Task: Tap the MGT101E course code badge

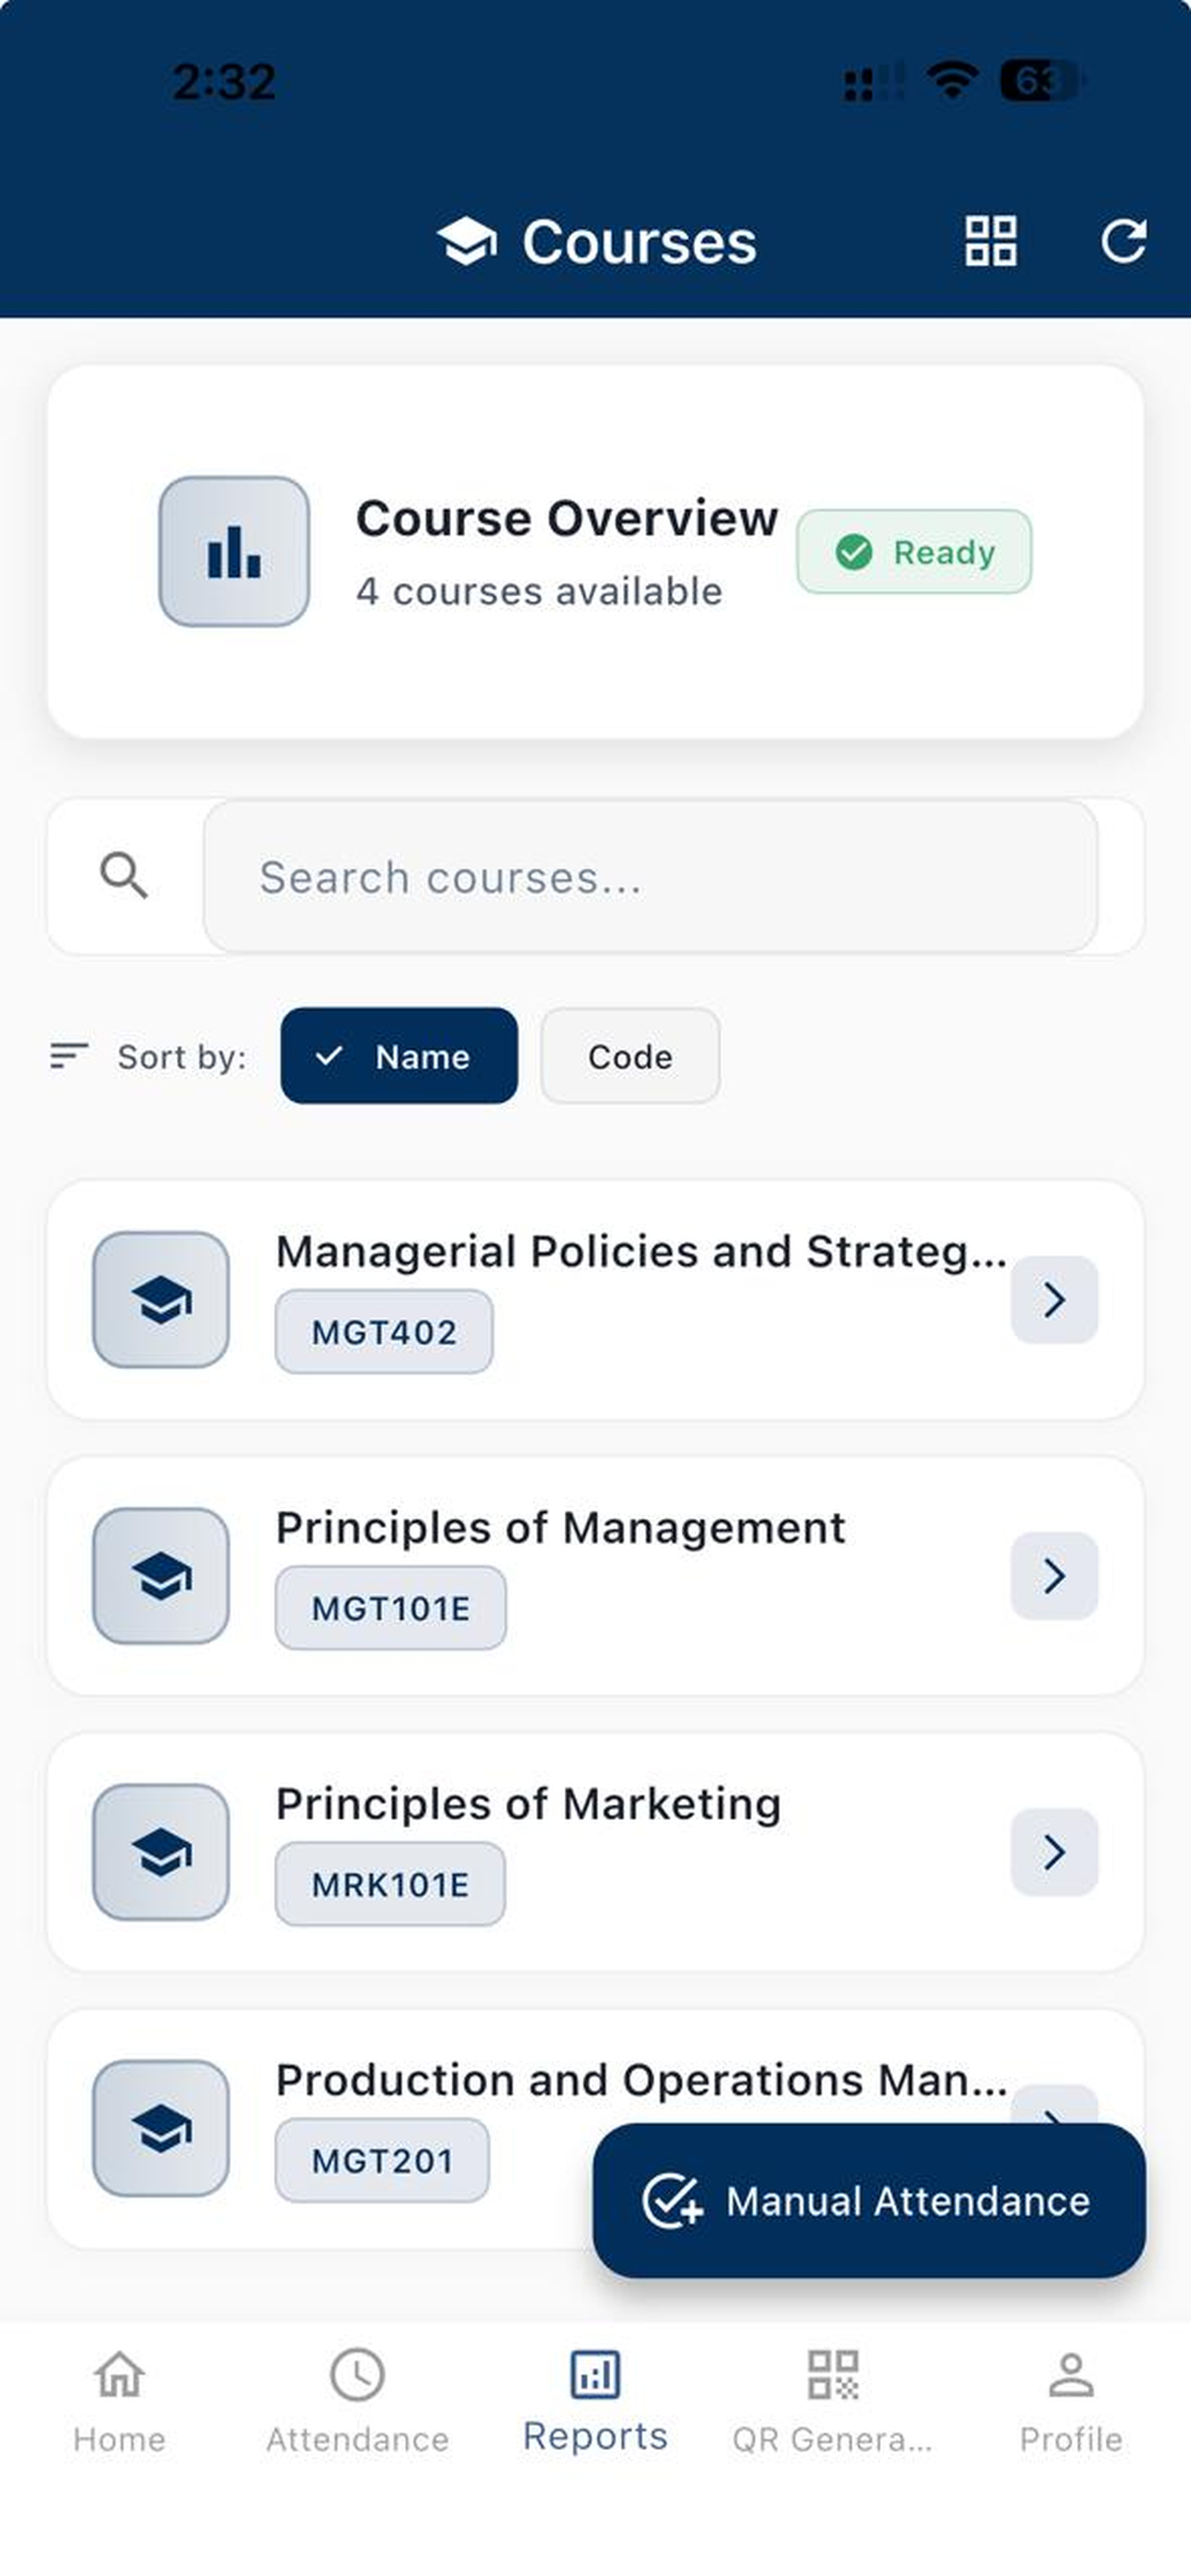Action: coord(391,1608)
